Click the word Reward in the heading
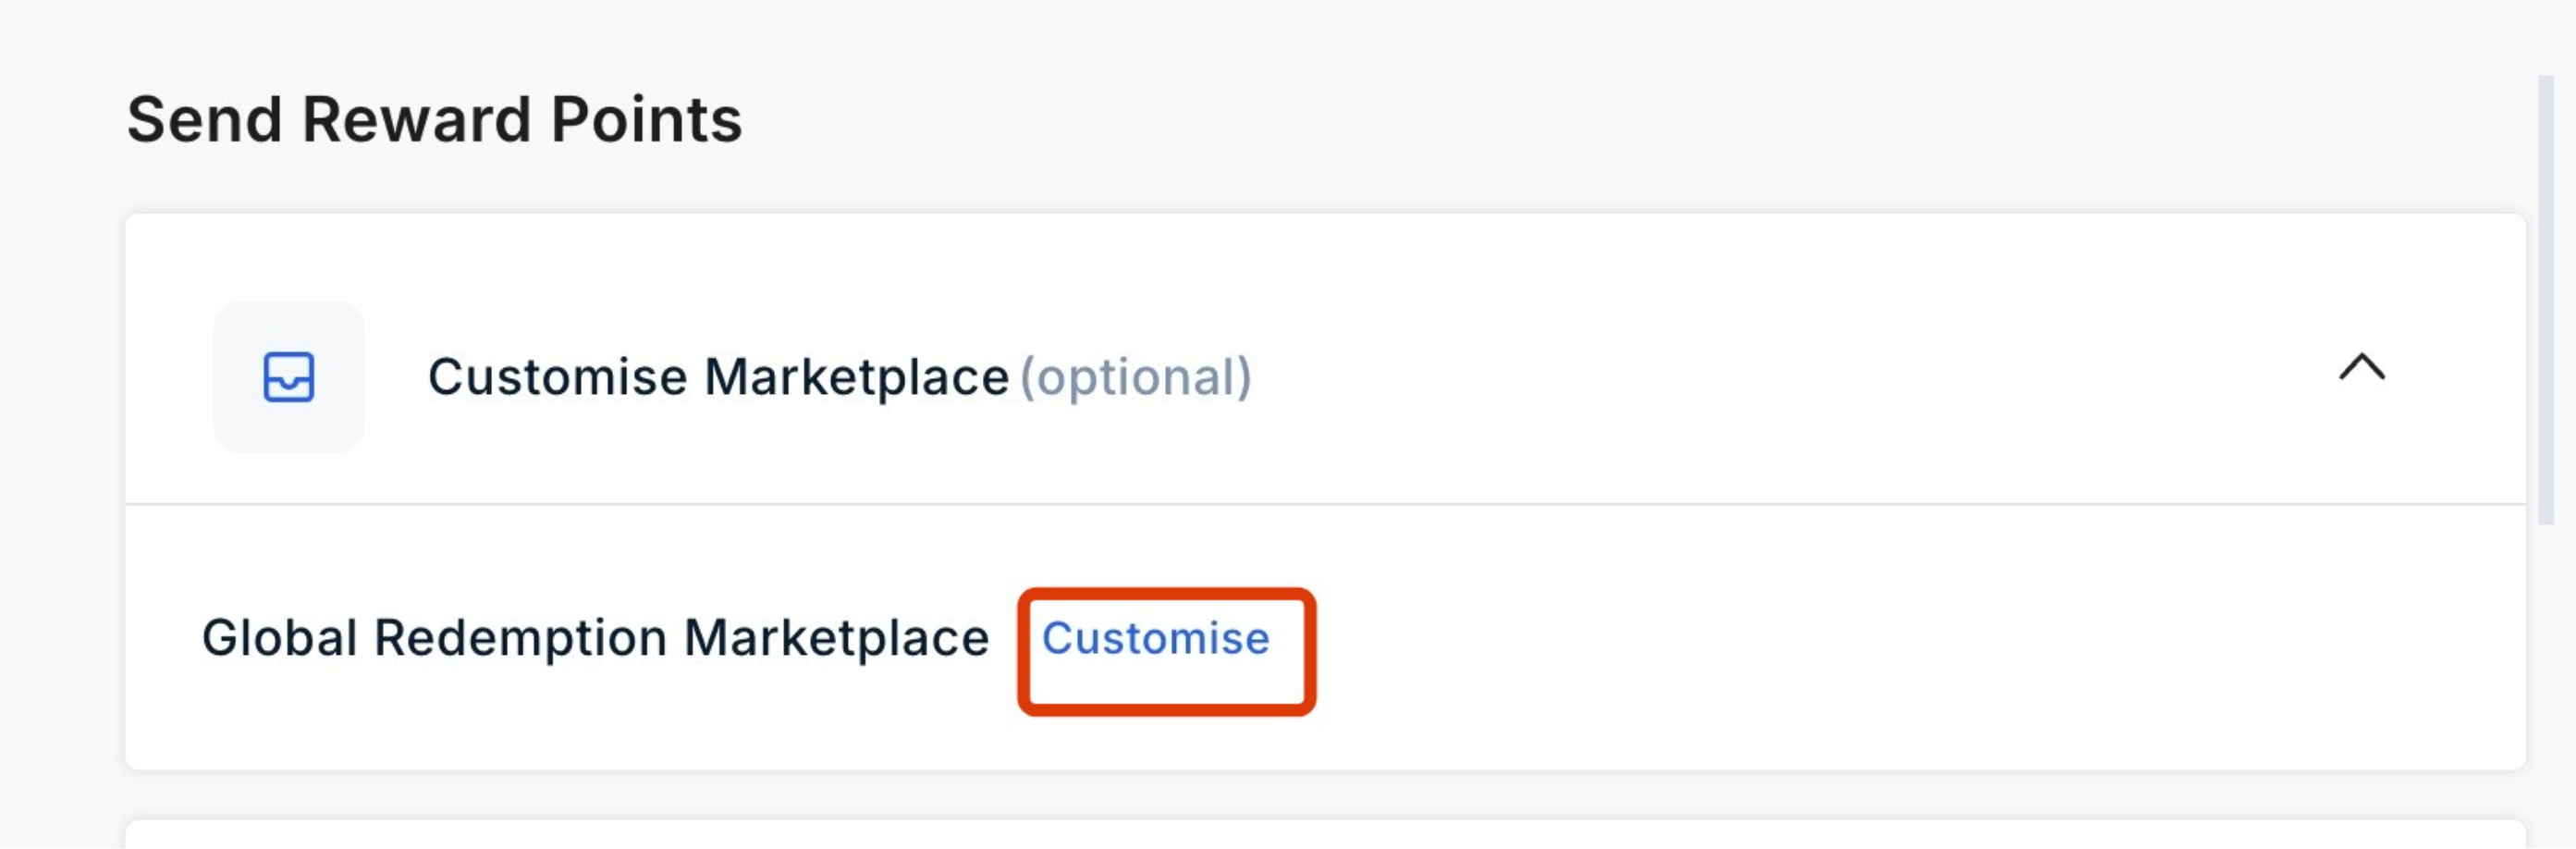The image size is (2576, 849). pyautogui.click(x=416, y=120)
